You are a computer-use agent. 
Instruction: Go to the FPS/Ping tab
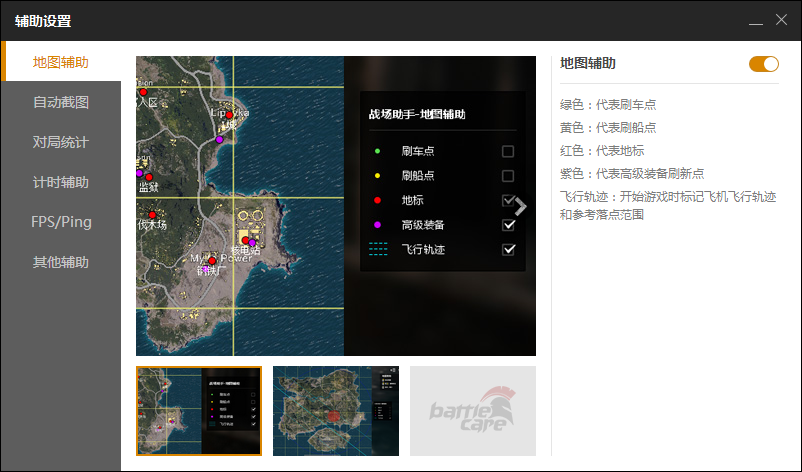click(61, 222)
